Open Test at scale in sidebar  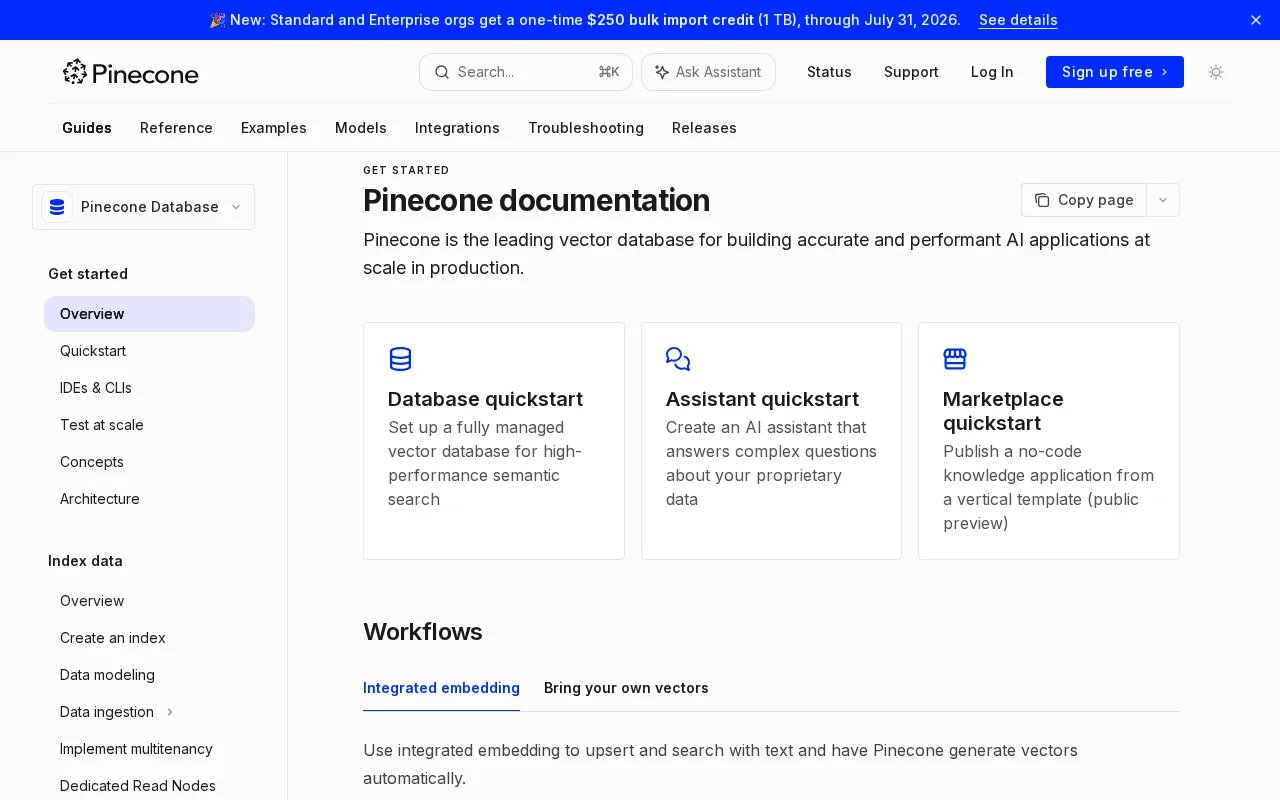coord(149,425)
